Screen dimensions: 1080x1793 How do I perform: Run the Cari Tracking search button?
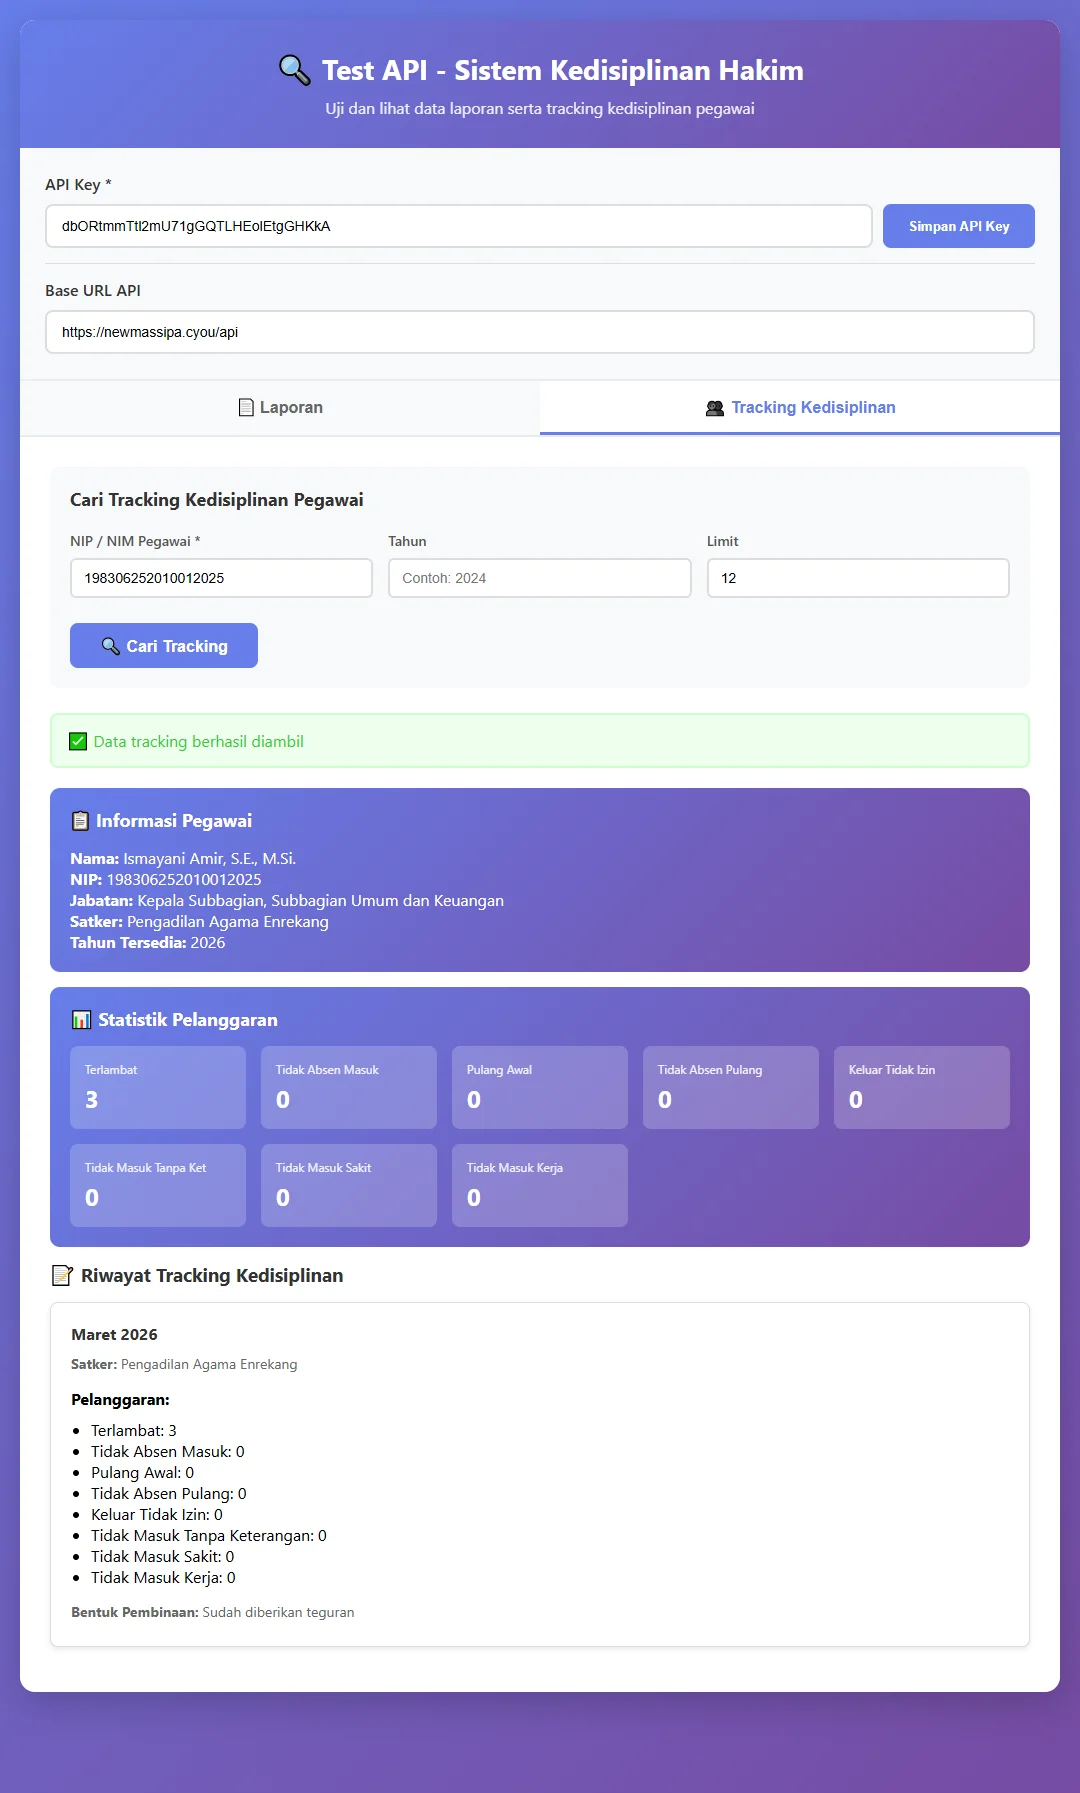coord(164,646)
